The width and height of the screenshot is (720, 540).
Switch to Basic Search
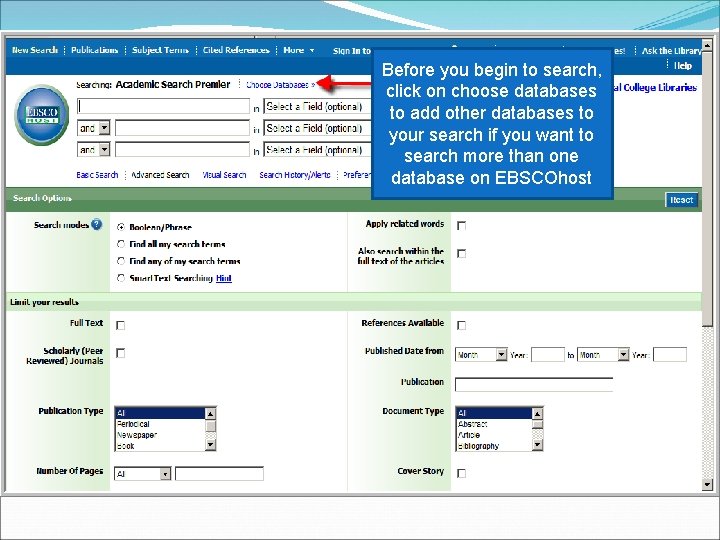click(97, 175)
